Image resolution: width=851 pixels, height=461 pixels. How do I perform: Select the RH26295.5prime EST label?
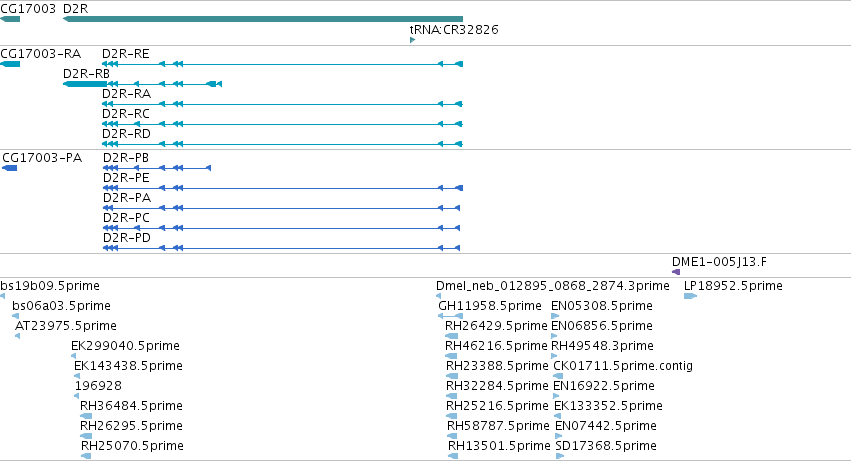[x=131, y=427]
